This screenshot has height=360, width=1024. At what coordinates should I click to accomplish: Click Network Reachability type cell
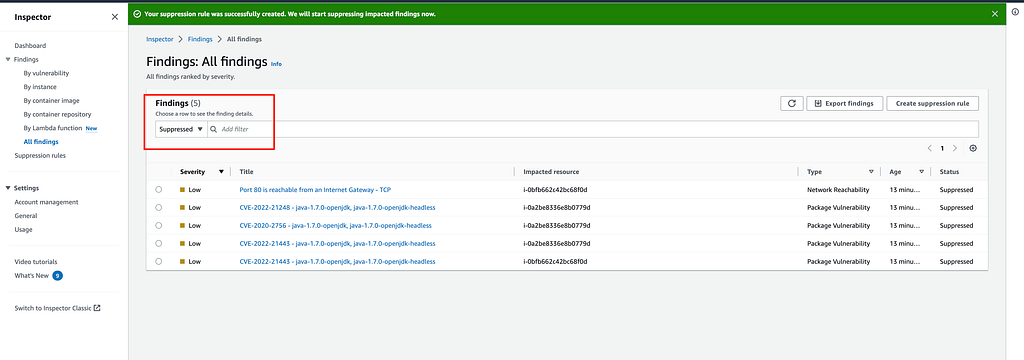(x=839, y=189)
